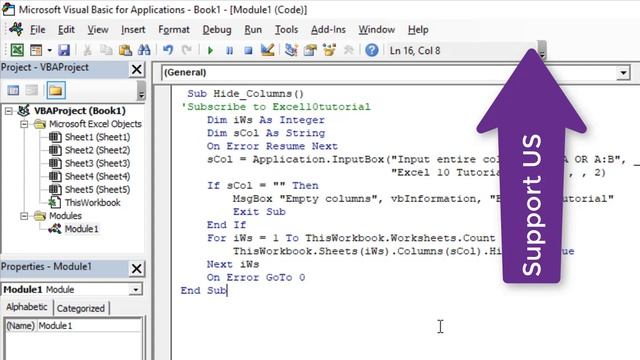Open the Help menu

418,30
